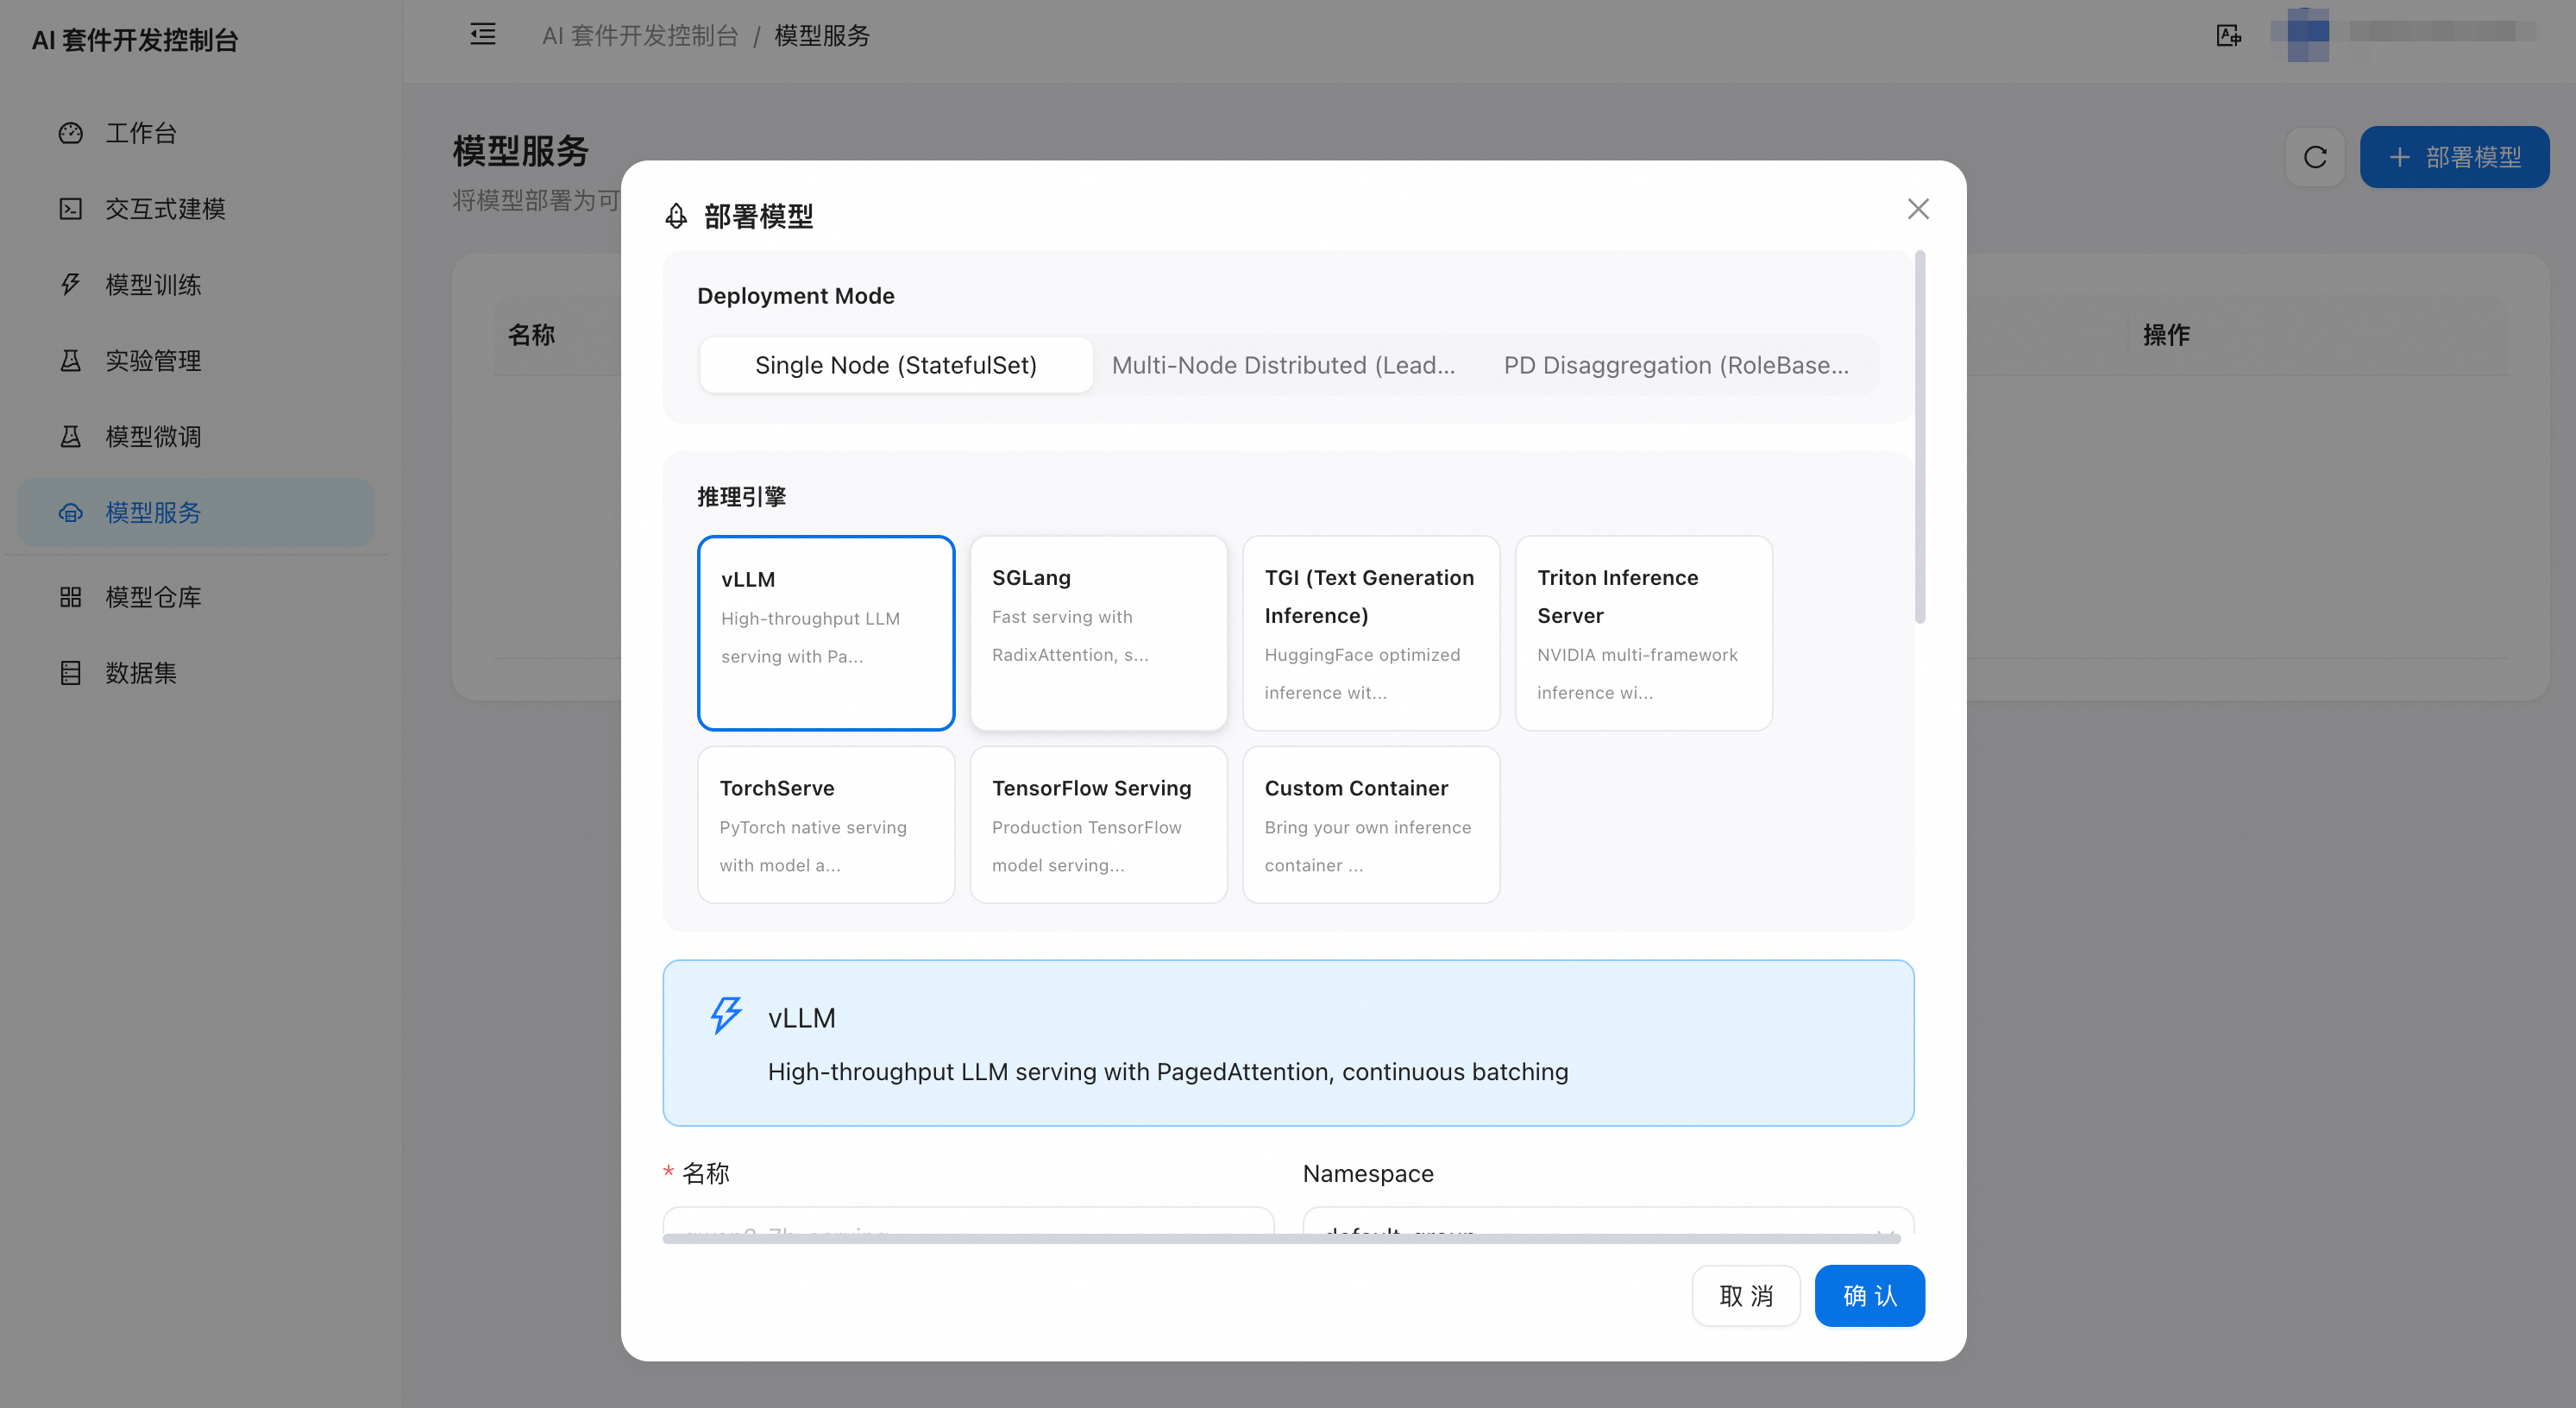2576x1408 pixels.
Task: Select PD Disaggregation deployment mode
Action: (1676, 365)
